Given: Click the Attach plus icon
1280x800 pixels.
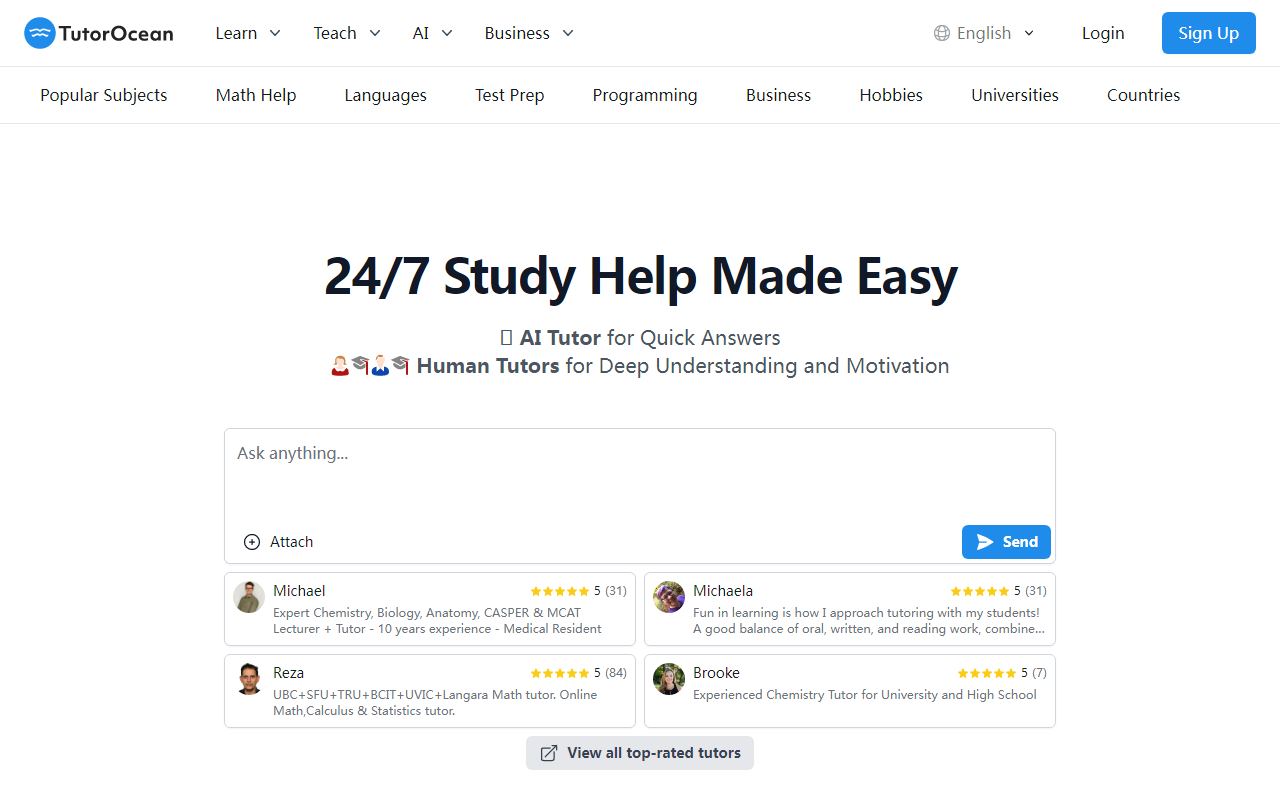Looking at the screenshot, I should pyautogui.click(x=252, y=542).
